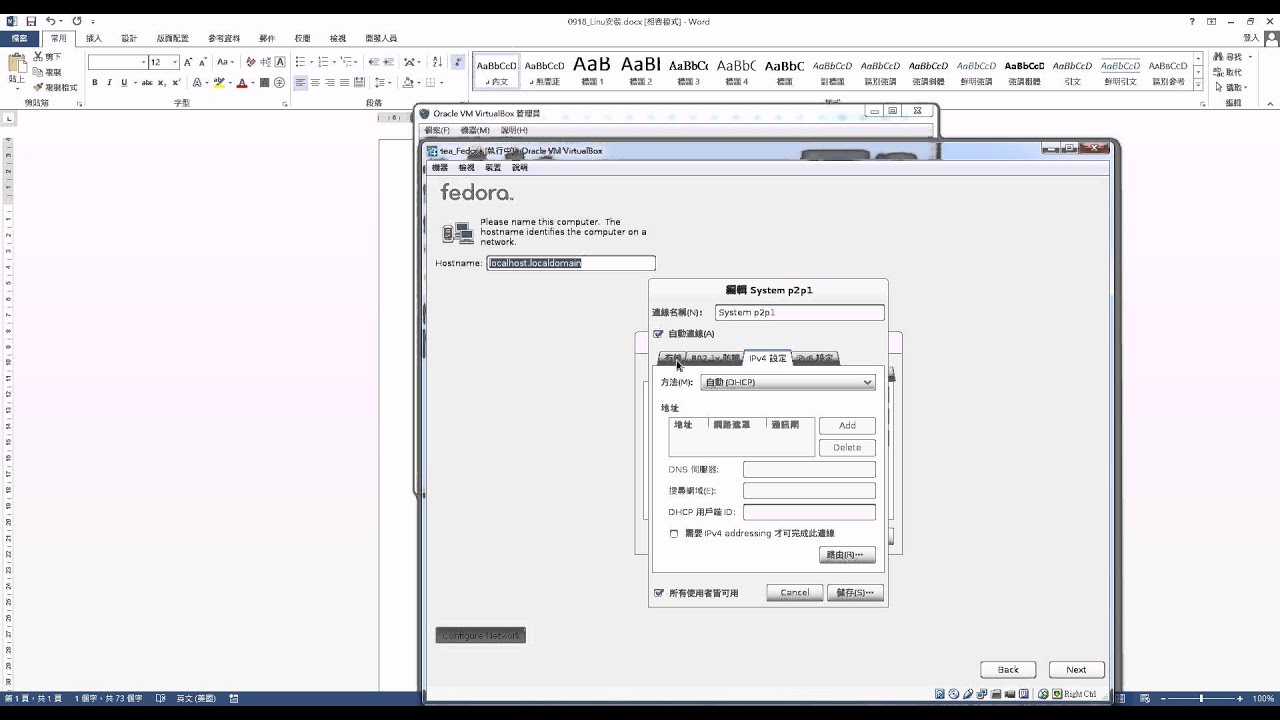Image resolution: width=1280 pixels, height=720 pixels.
Task: Click the Find binoculars icon in Editing group
Action: [x=1219, y=57]
